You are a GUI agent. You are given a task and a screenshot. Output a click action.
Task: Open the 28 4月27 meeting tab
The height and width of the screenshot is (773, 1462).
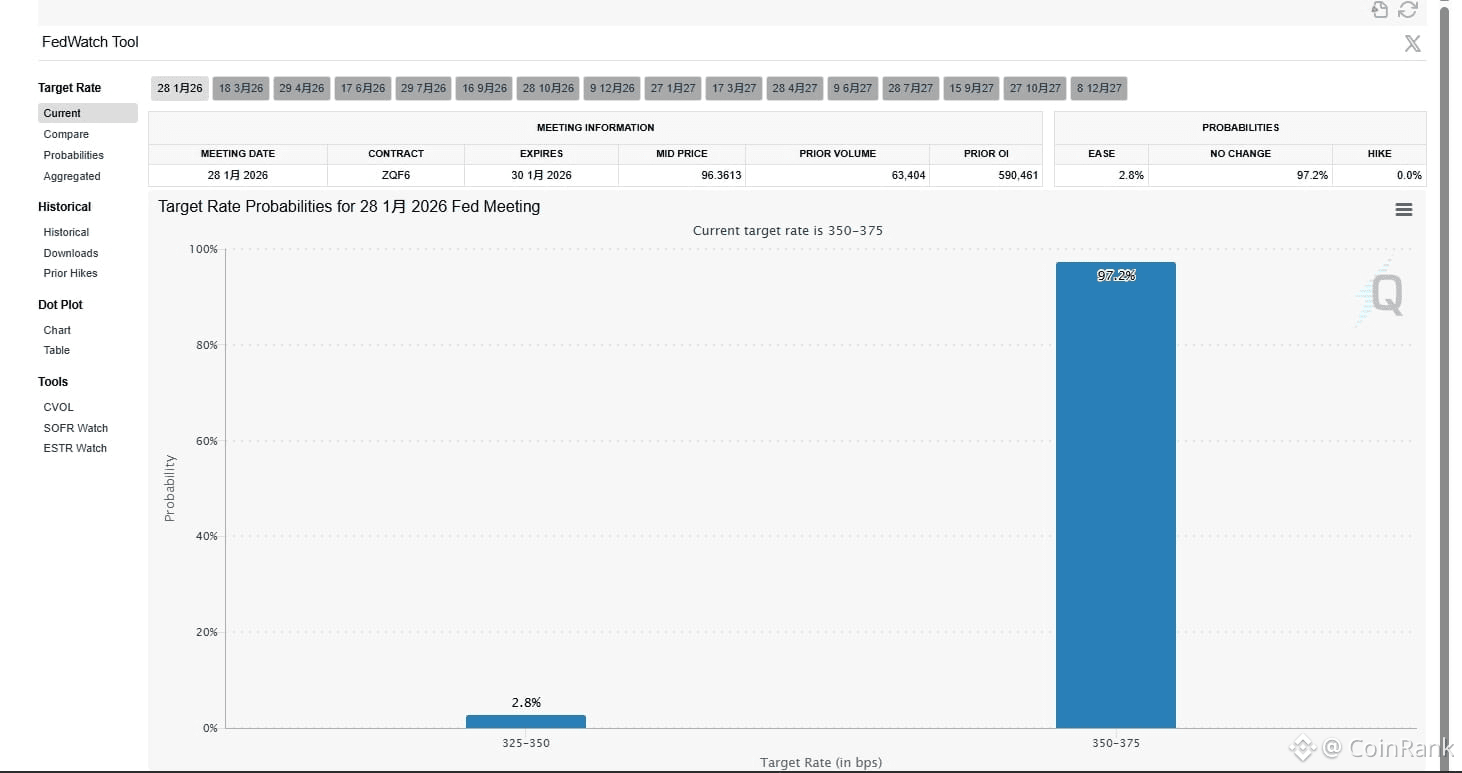pos(795,88)
